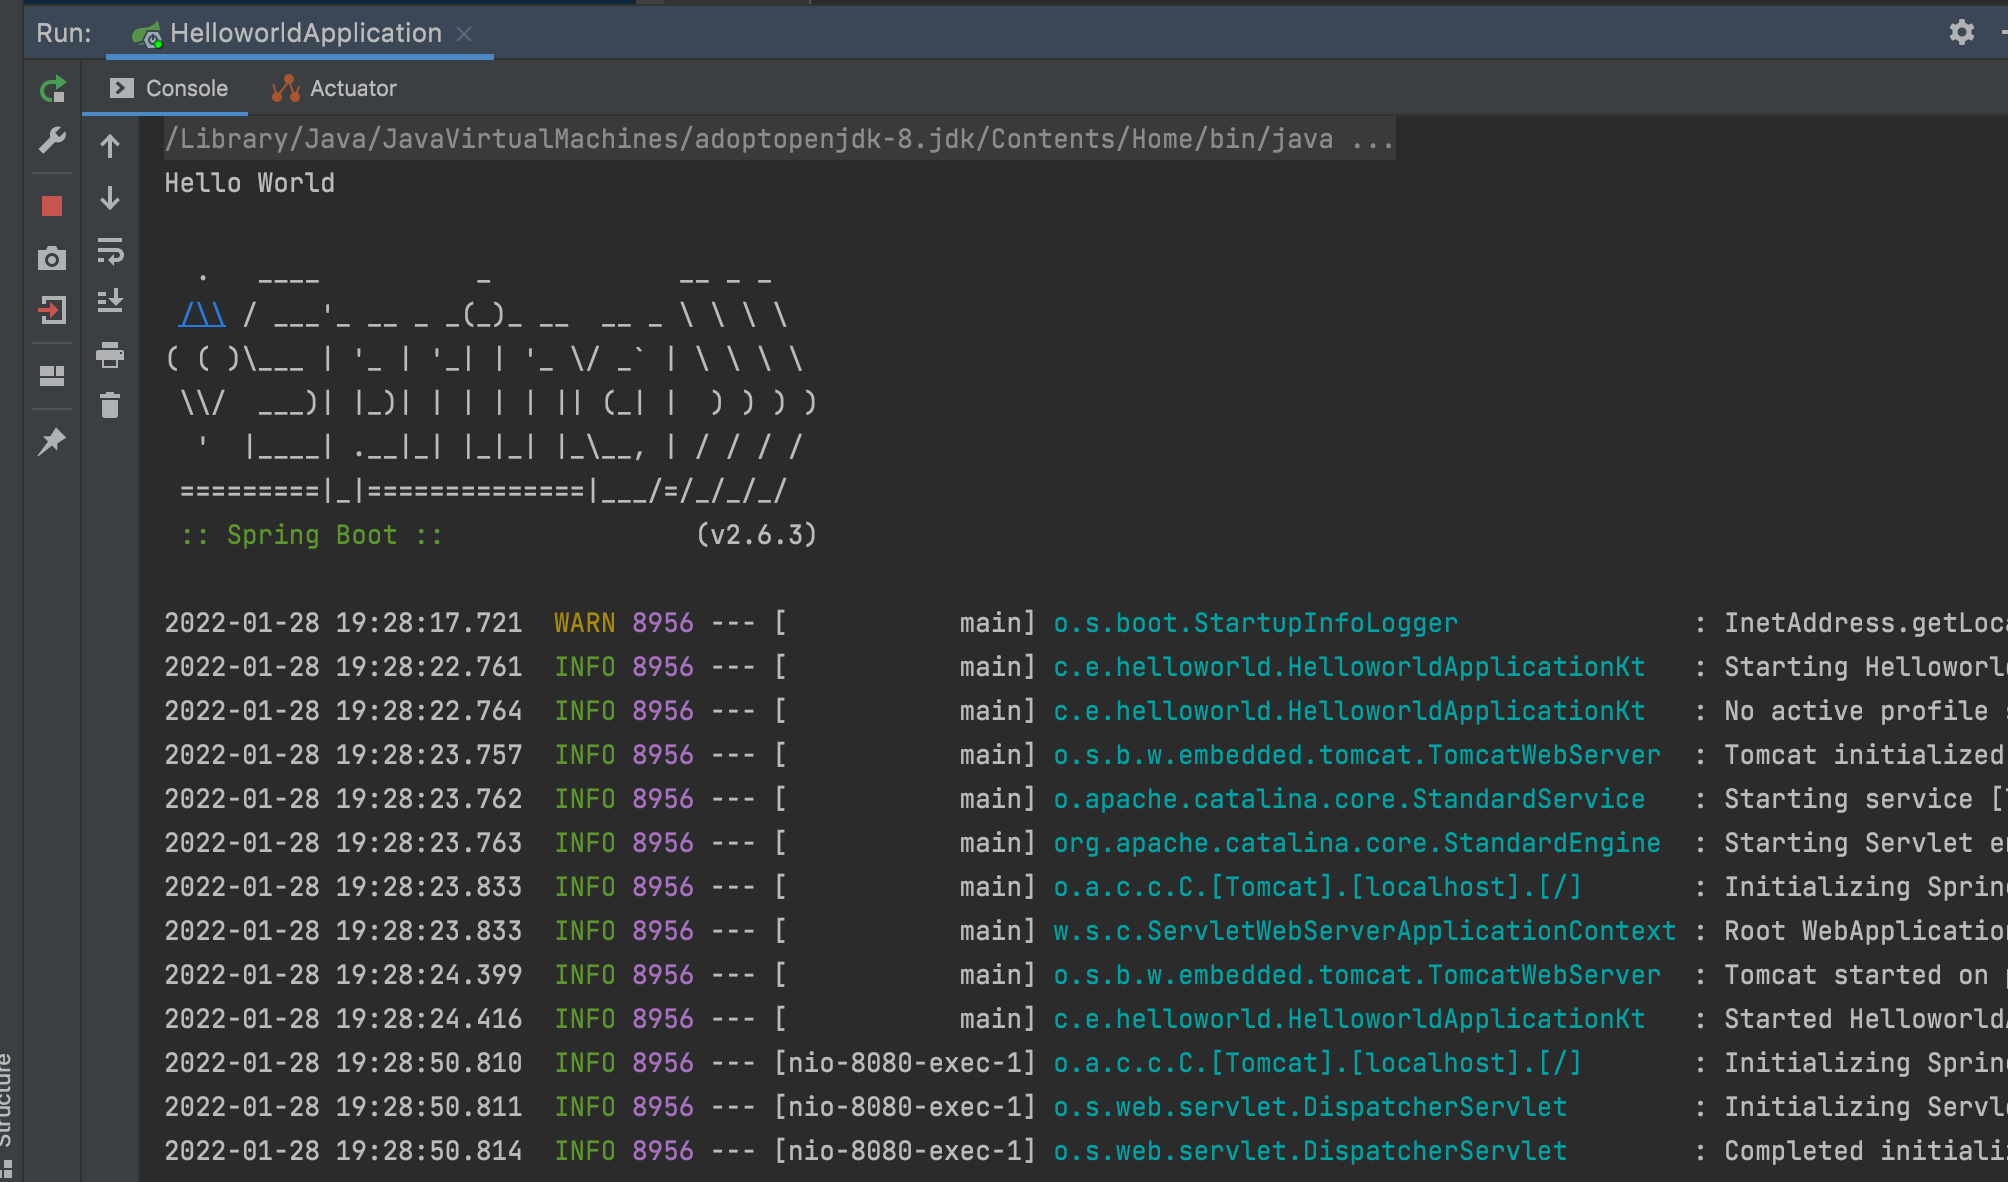Image resolution: width=2008 pixels, height=1182 pixels.
Task: Close the HelloworldApplication run tab
Action: [x=464, y=34]
